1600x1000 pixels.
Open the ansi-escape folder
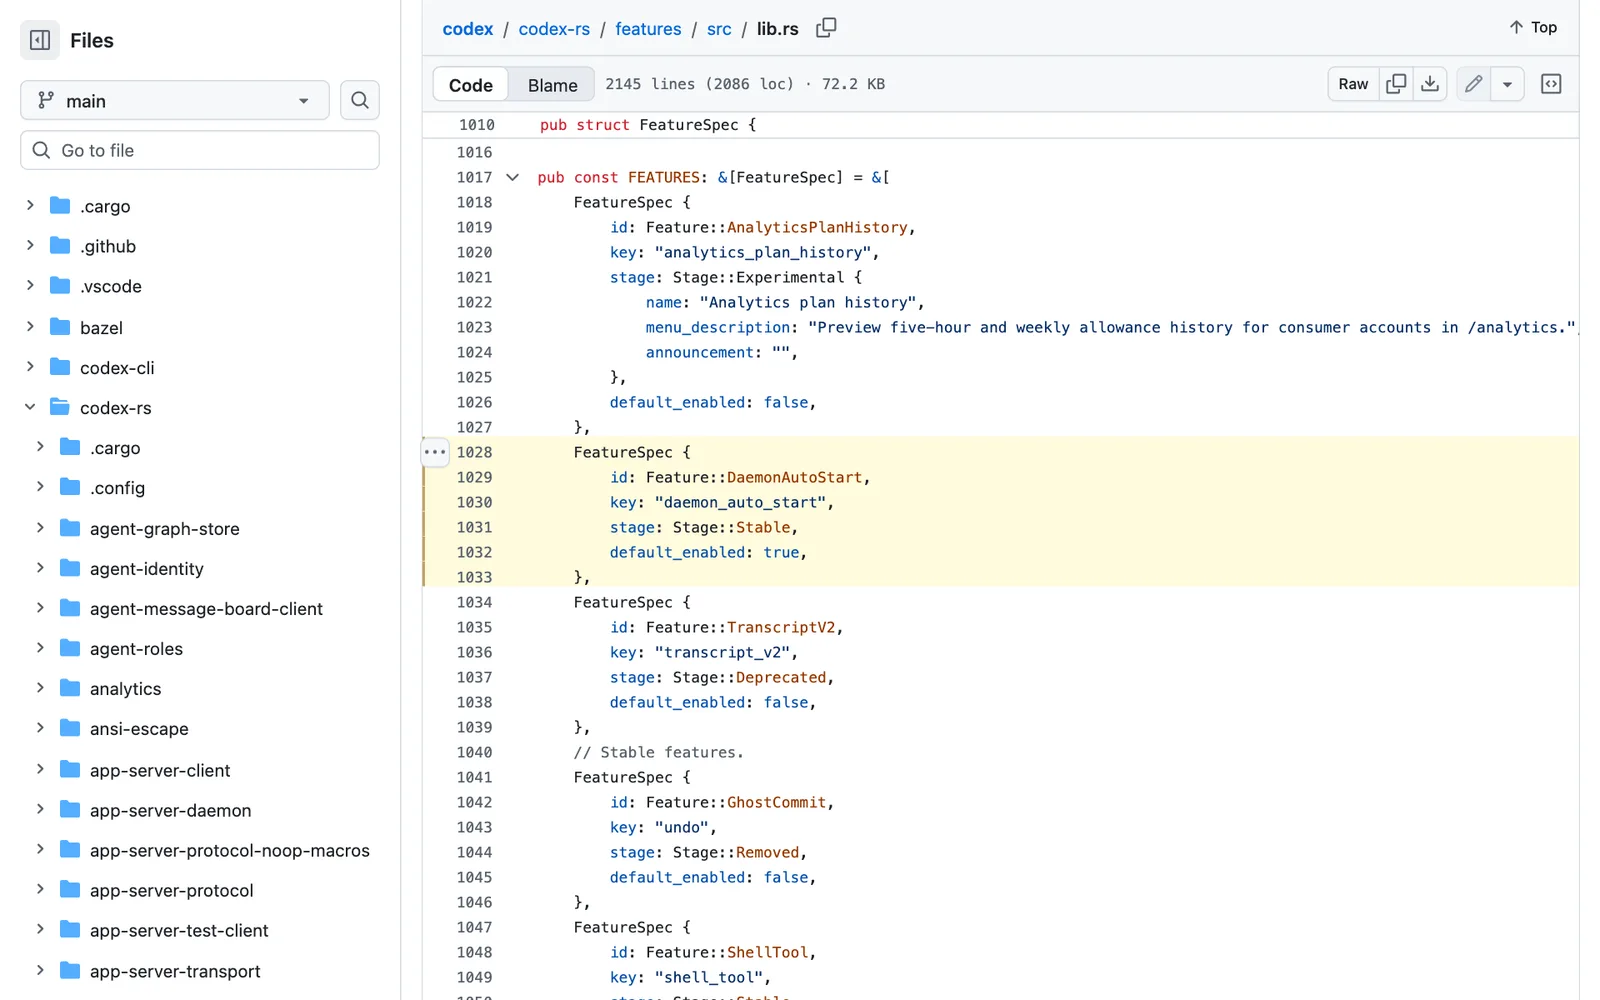pyautogui.click(x=139, y=728)
